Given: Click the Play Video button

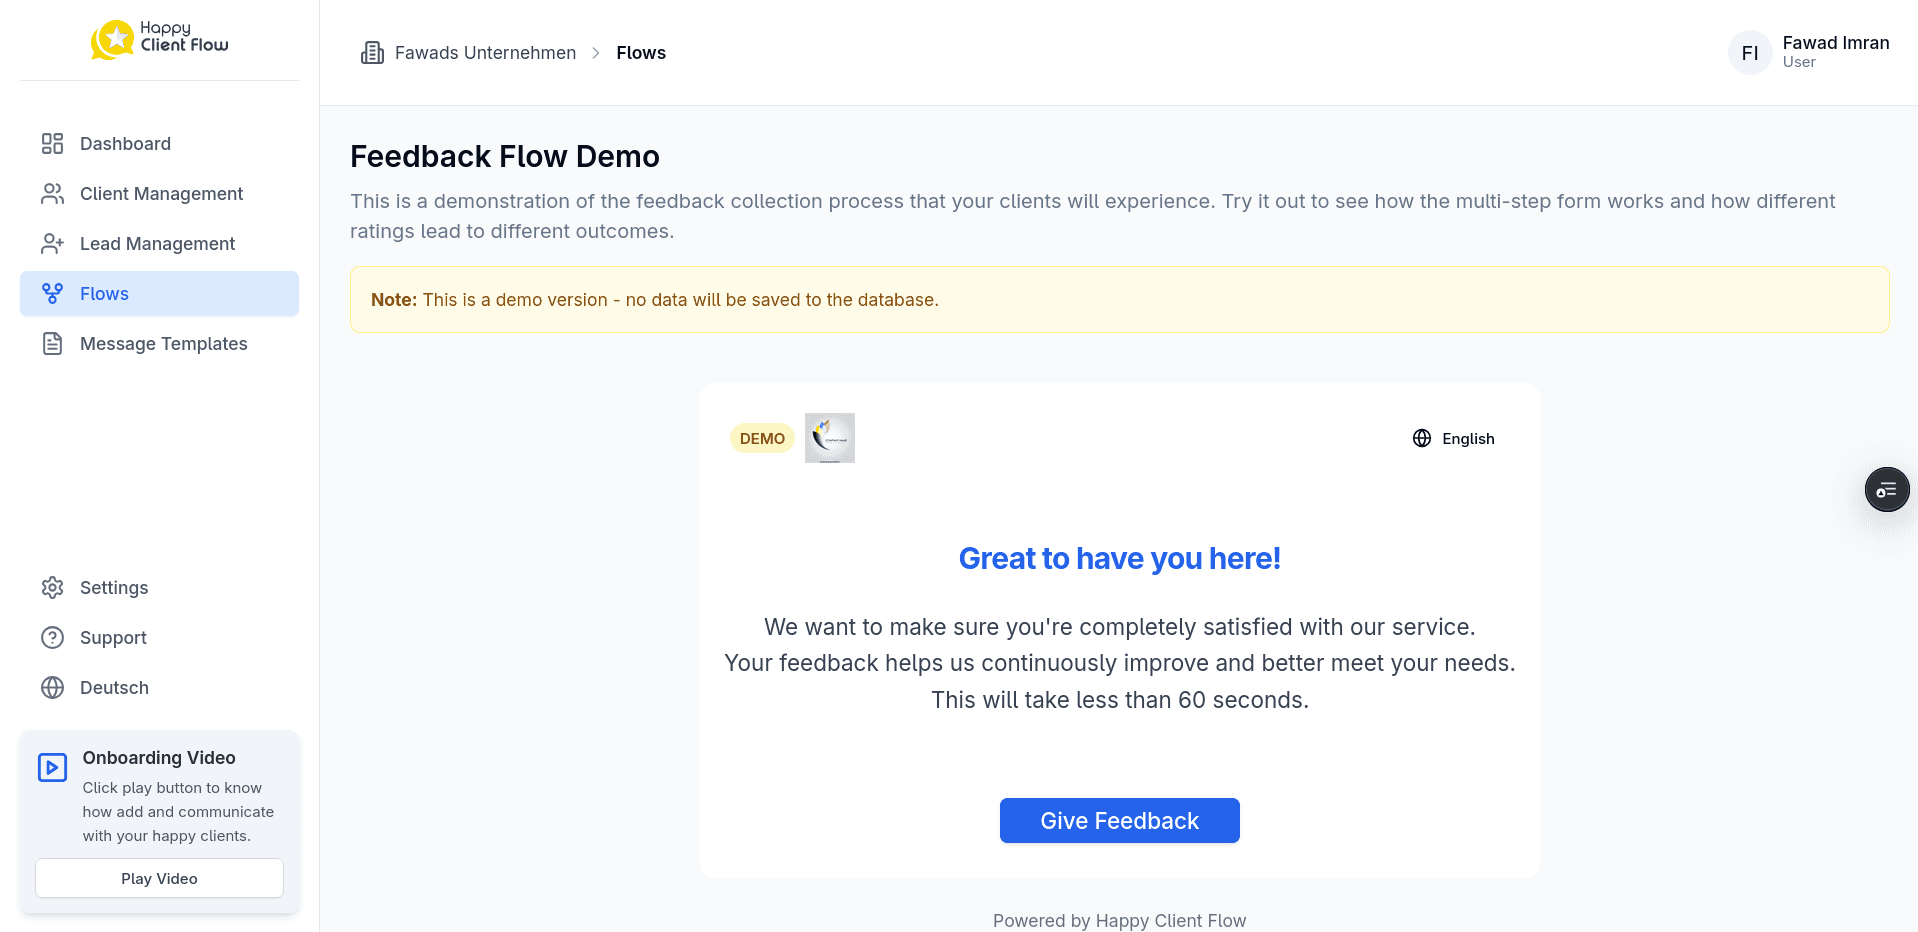Looking at the screenshot, I should [x=158, y=878].
